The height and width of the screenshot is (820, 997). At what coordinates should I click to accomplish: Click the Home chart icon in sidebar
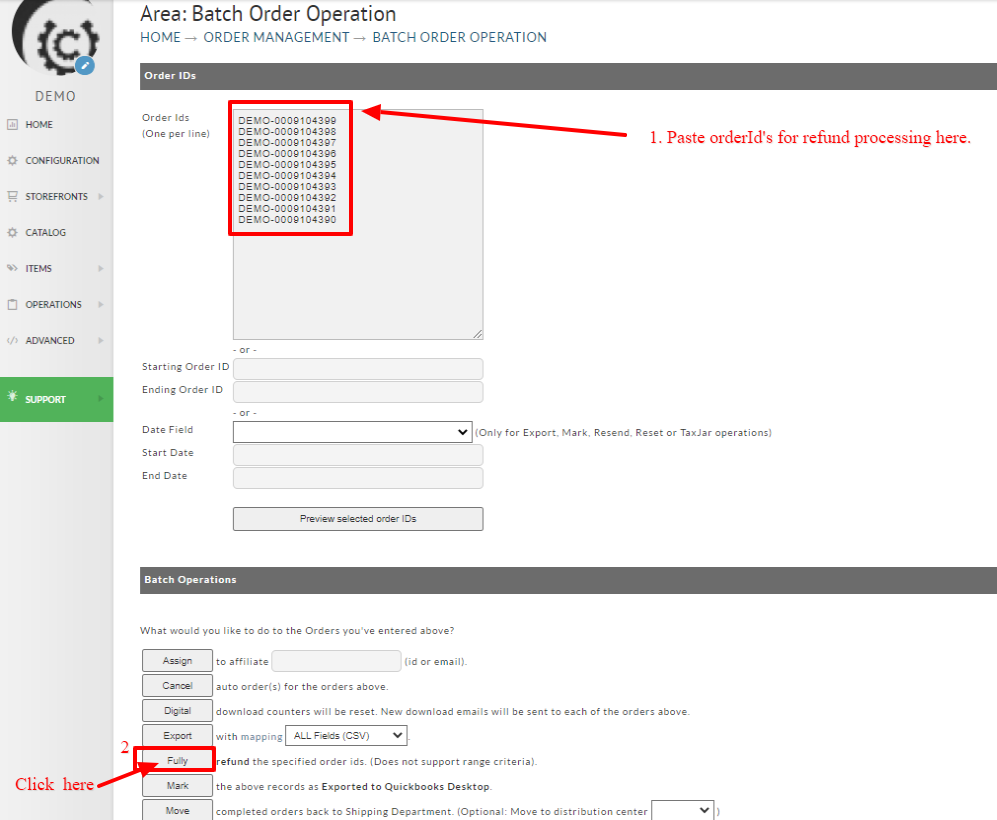pos(12,125)
